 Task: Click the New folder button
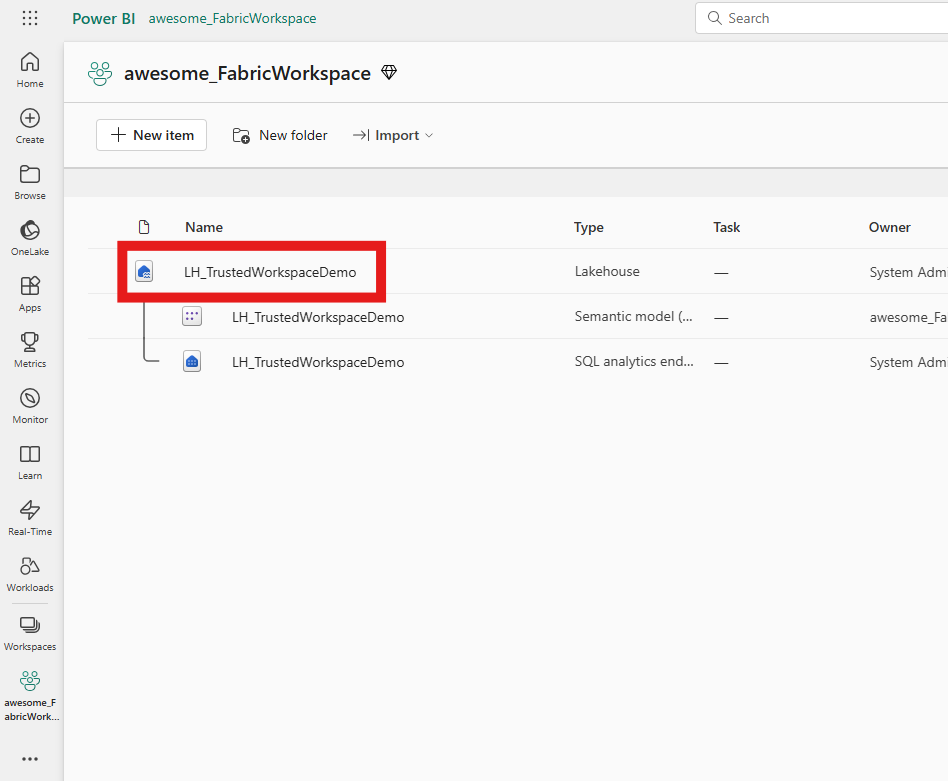[280, 135]
